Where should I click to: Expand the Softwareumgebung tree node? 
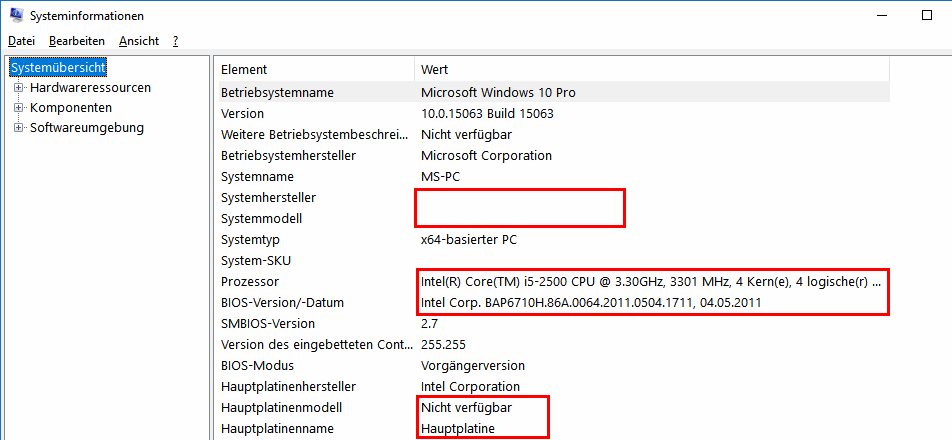19,128
